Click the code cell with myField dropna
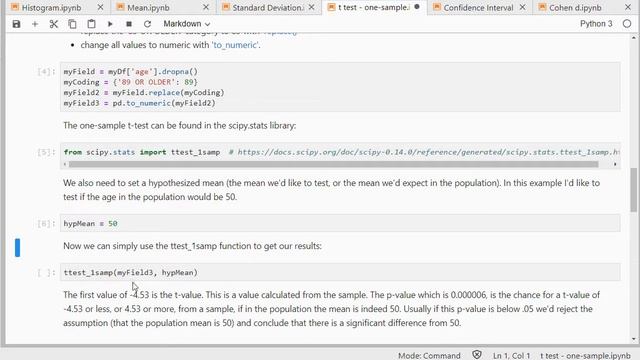 tap(340, 87)
